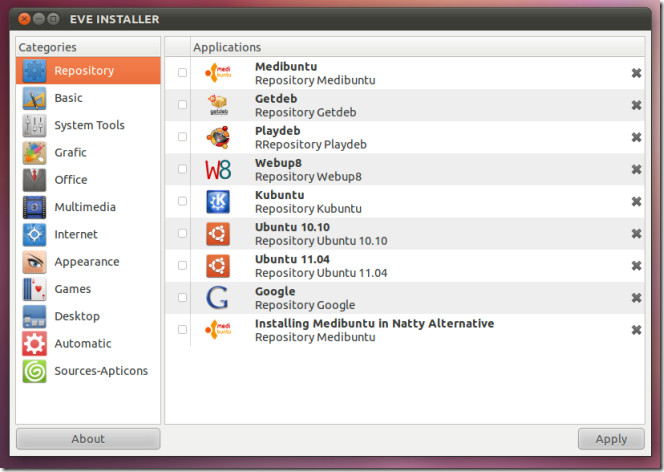Viewport: 664px width, 472px height.
Task: Click the Repository category gear icon
Action: (x=34, y=71)
